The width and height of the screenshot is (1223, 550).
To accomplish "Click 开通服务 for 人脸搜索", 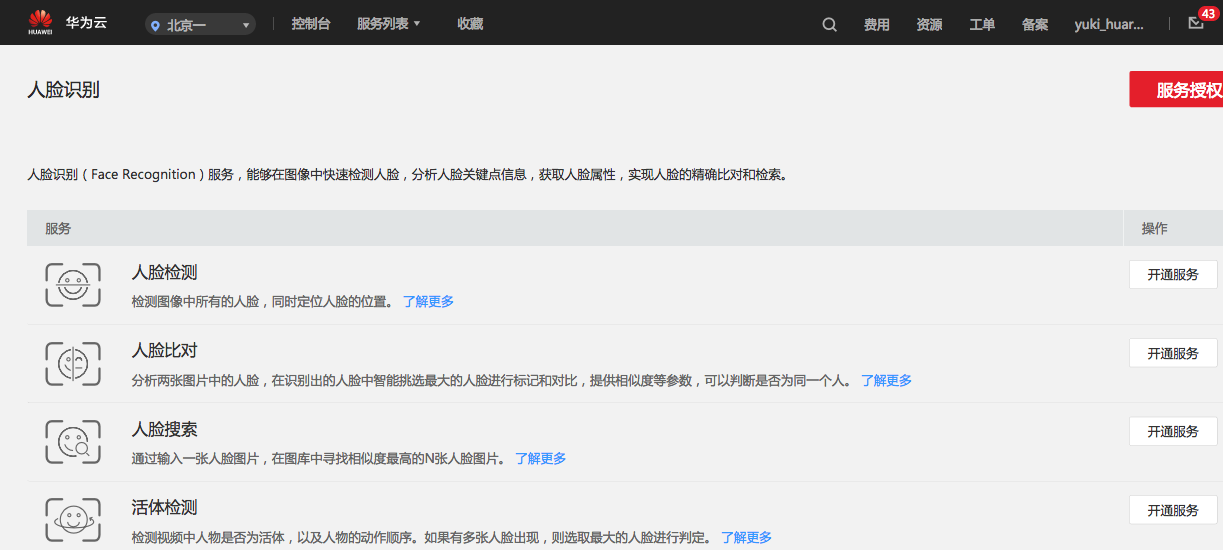I will pos(1173,431).
